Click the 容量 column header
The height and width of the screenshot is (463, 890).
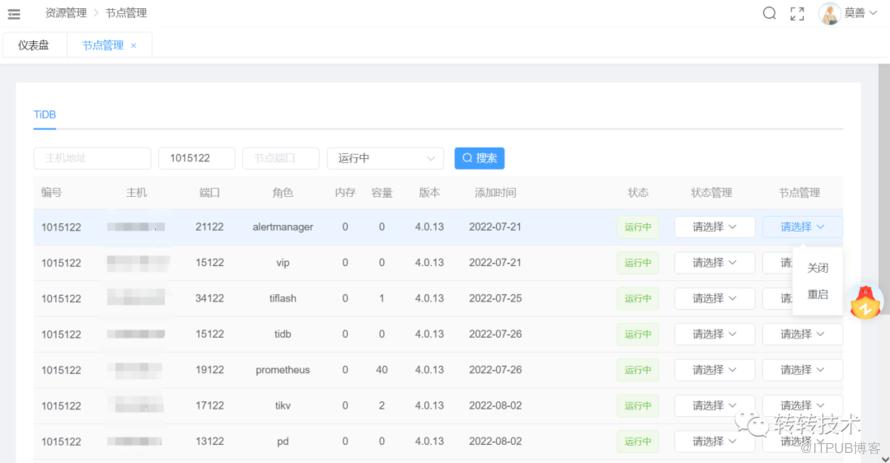click(x=382, y=193)
